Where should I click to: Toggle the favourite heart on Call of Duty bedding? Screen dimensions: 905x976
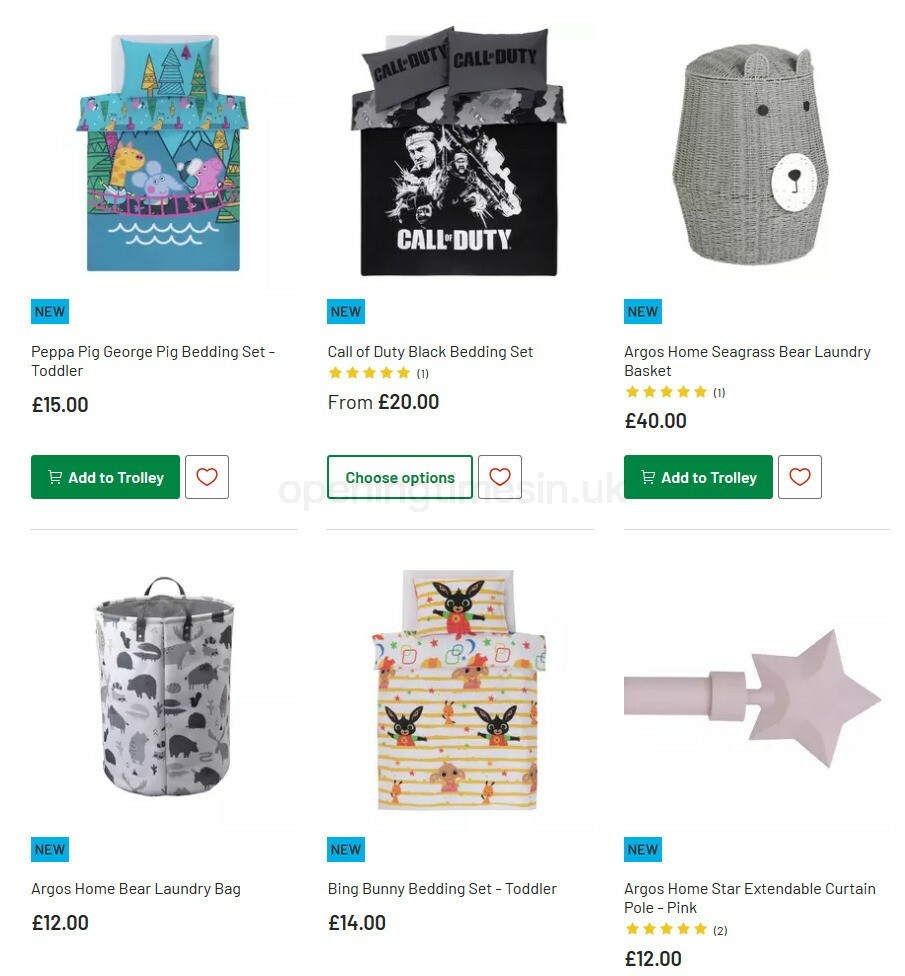point(500,477)
